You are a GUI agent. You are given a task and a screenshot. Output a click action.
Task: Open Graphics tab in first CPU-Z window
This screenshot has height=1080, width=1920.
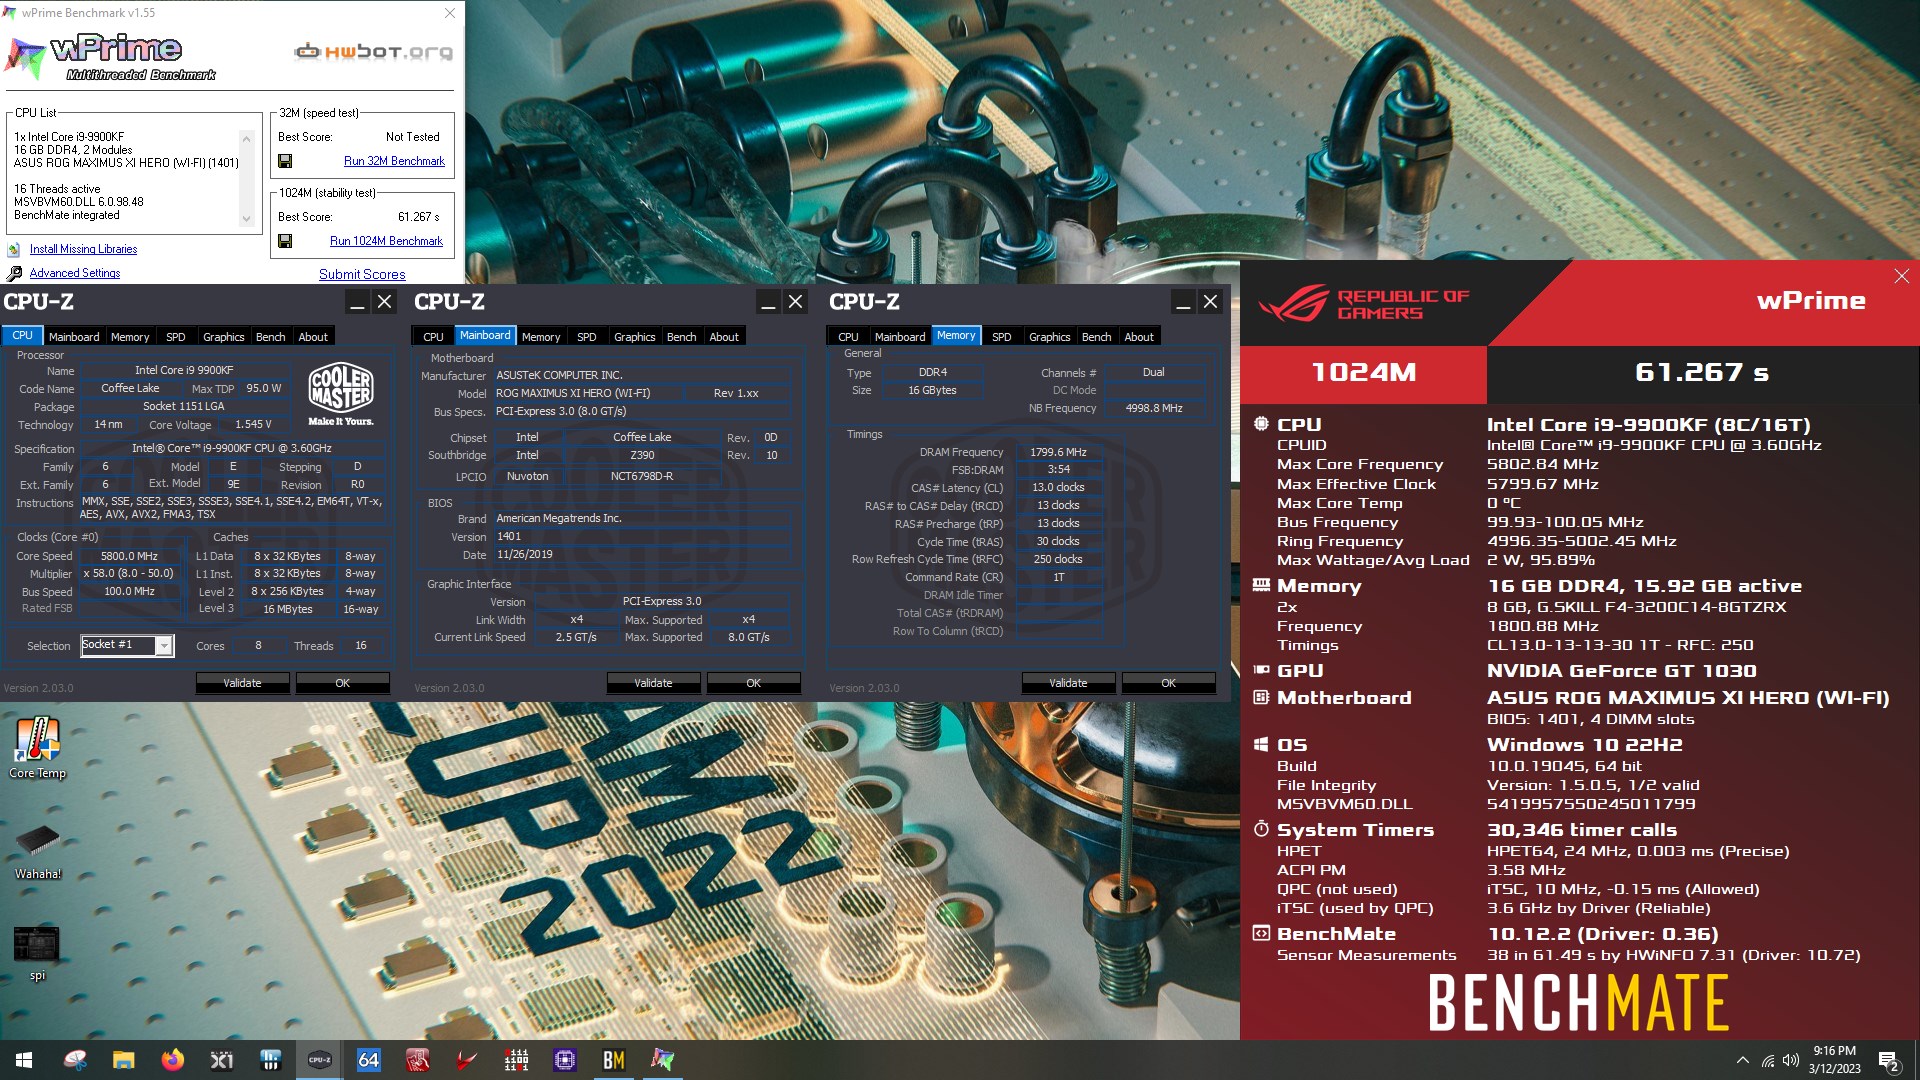[223, 337]
